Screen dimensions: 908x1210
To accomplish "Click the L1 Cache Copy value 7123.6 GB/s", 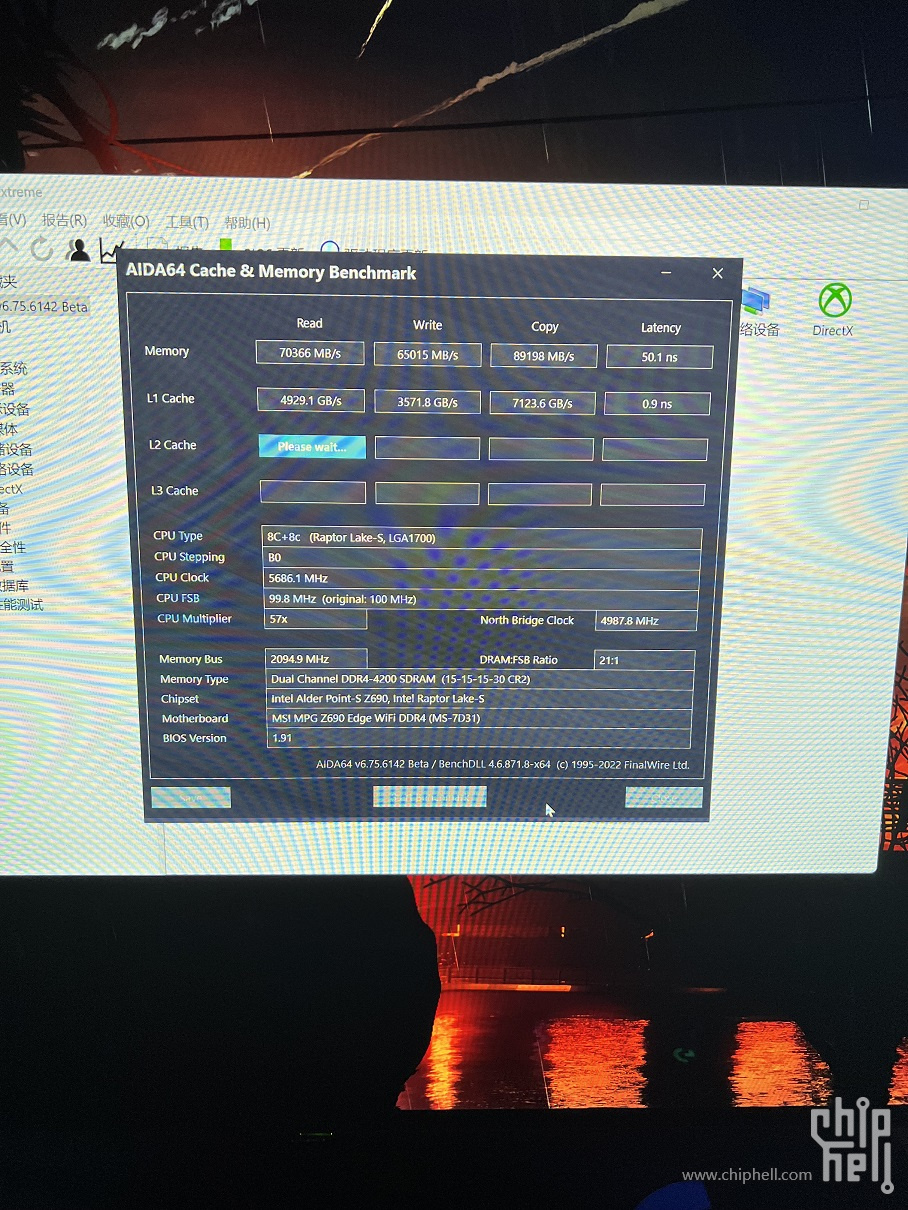I will [x=543, y=403].
